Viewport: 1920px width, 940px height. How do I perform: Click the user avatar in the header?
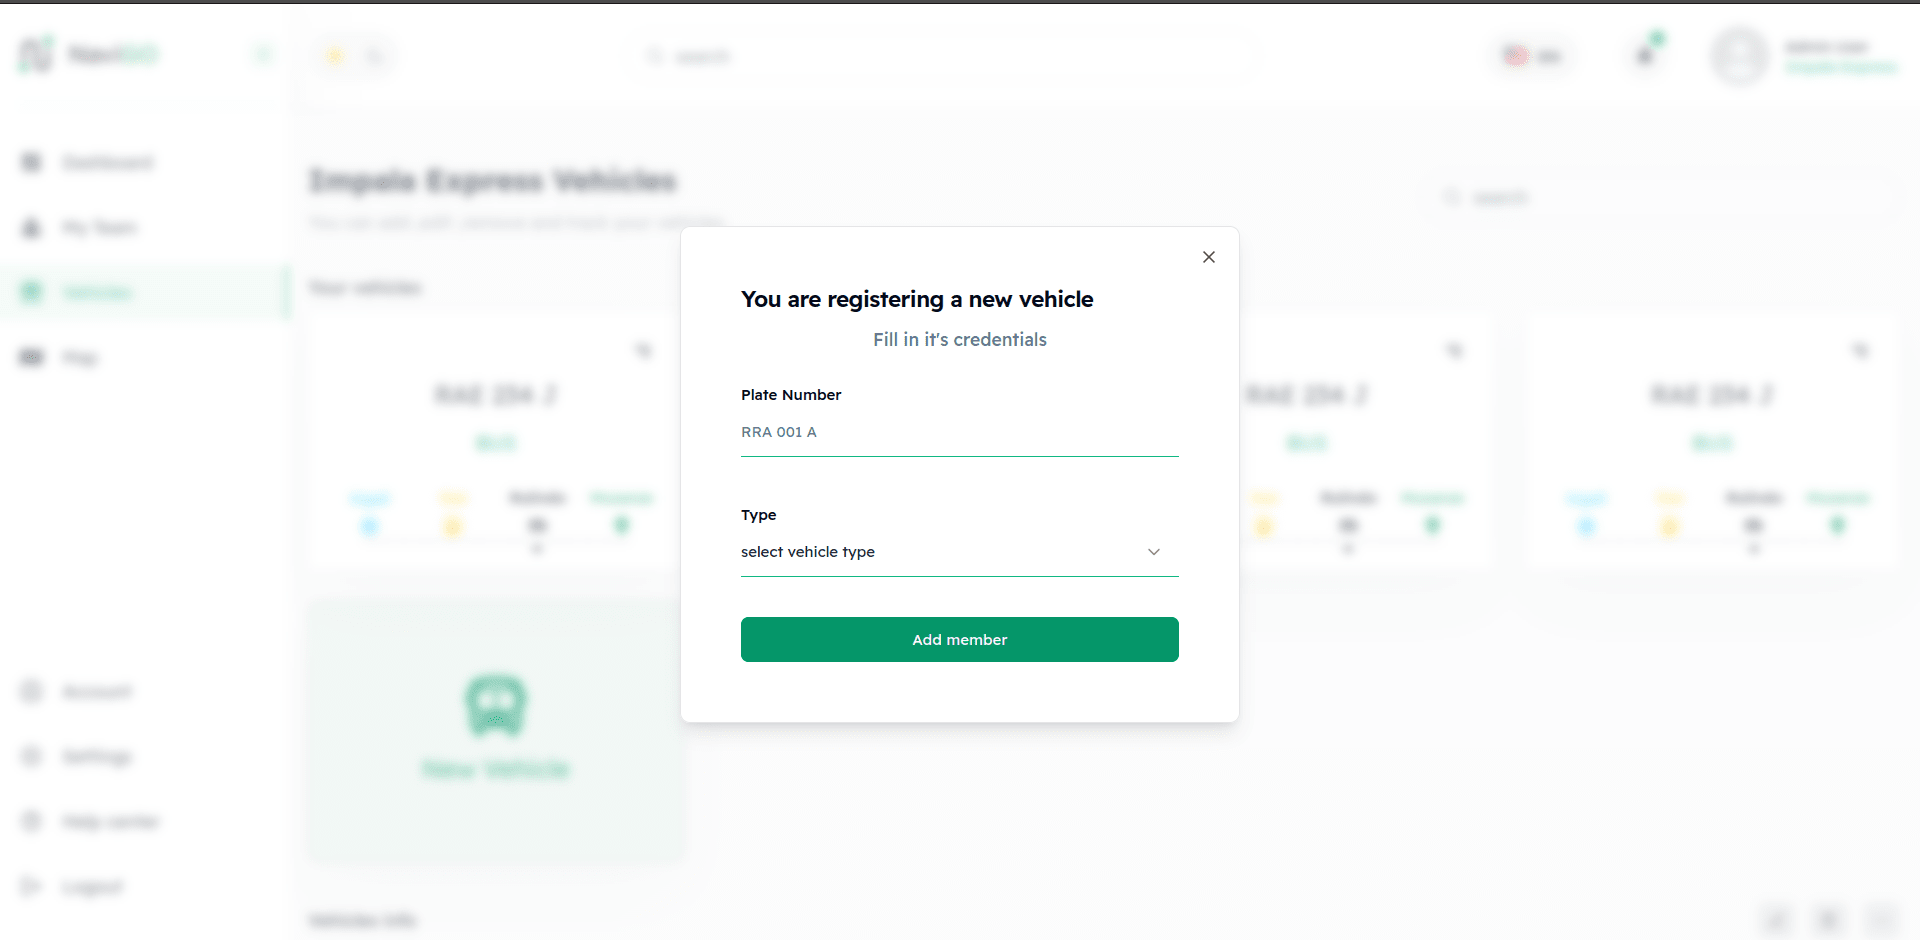point(1740,56)
